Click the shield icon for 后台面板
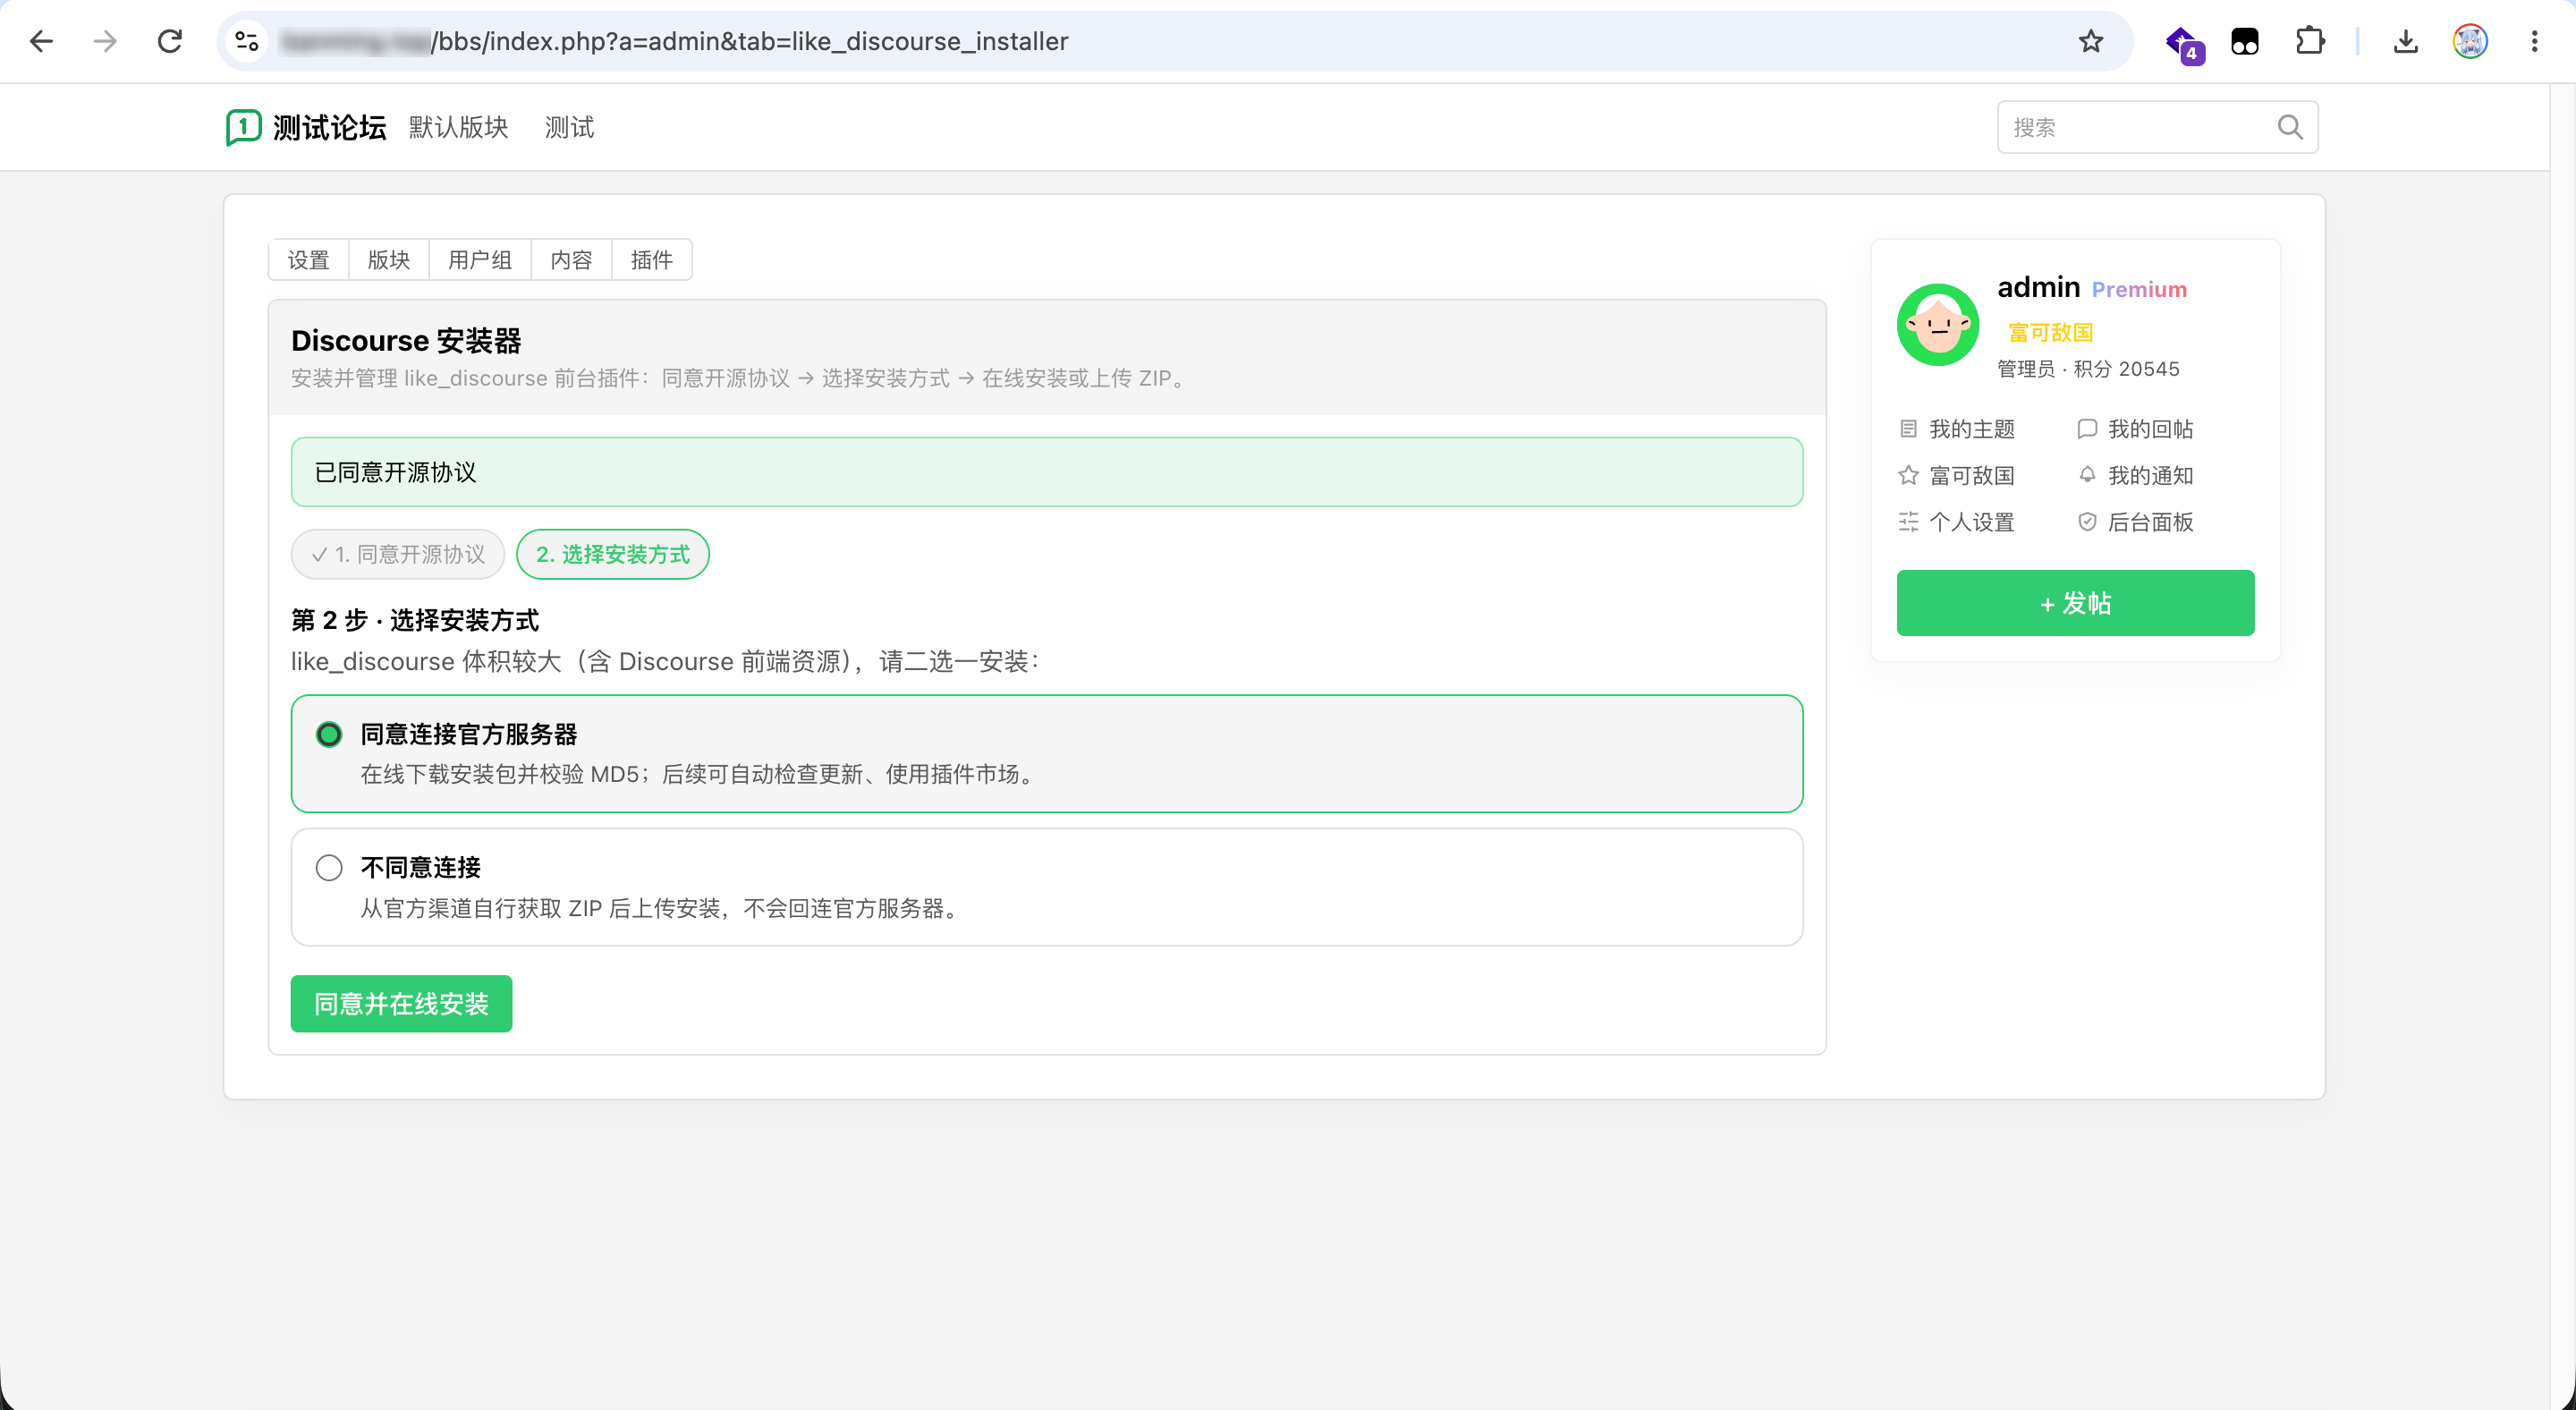 [2087, 522]
